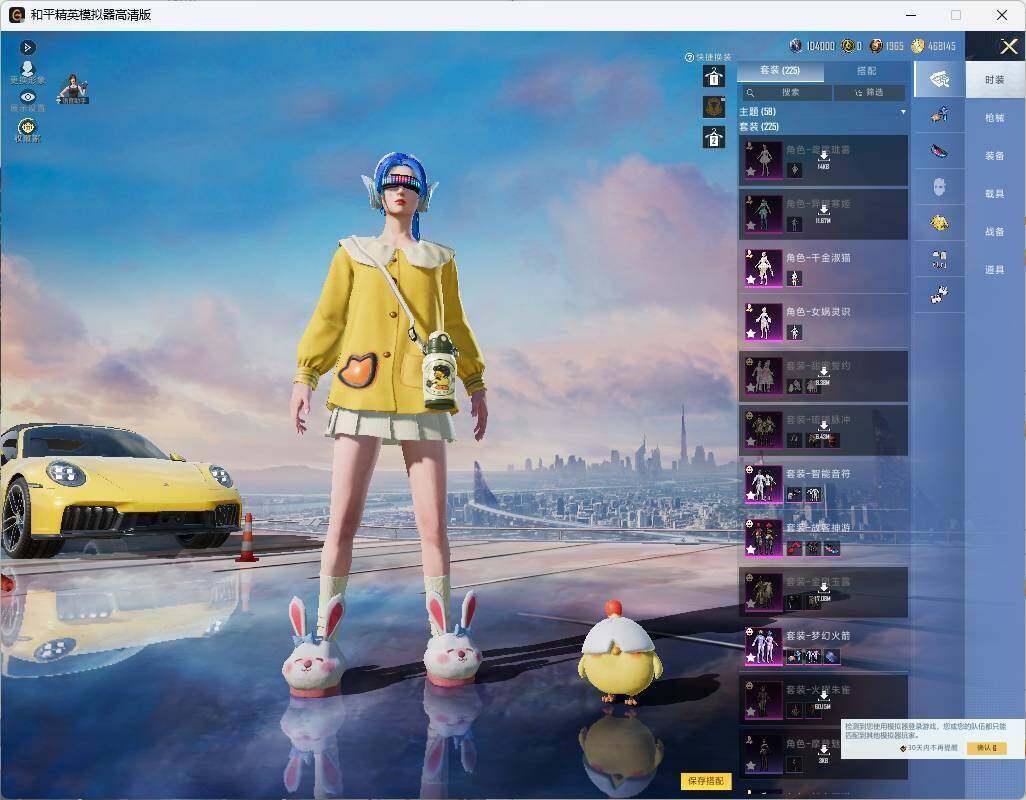Check the 30天内不再提醒 checkbox
1026x800 pixels.
[903, 748]
